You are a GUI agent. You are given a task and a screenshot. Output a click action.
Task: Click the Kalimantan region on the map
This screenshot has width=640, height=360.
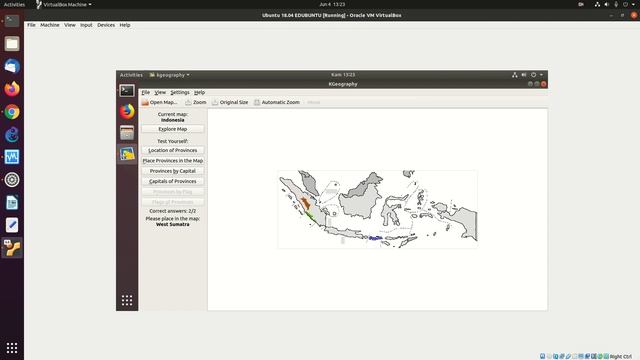pyautogui.click(x=360, y=203)
